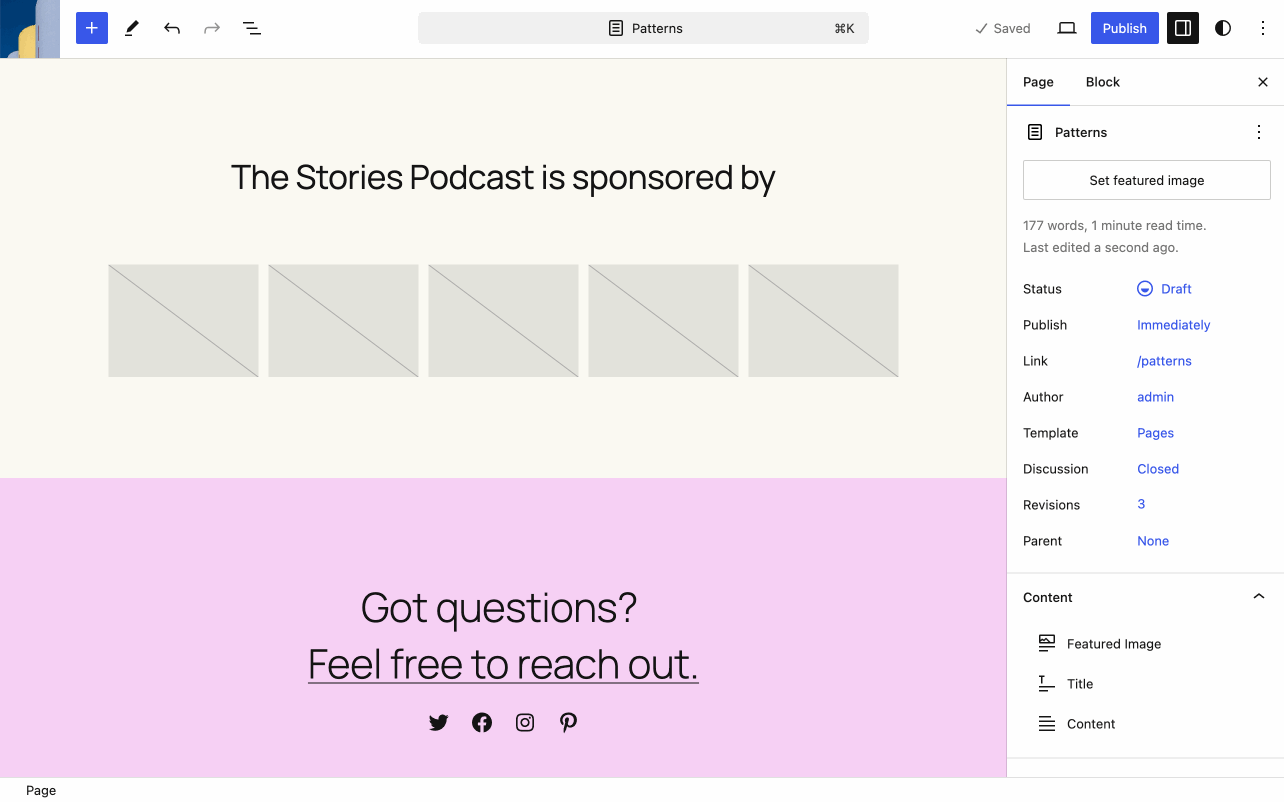Click the Undo arrow
This screenshot has width=1284, height=802.
point(172,28)
